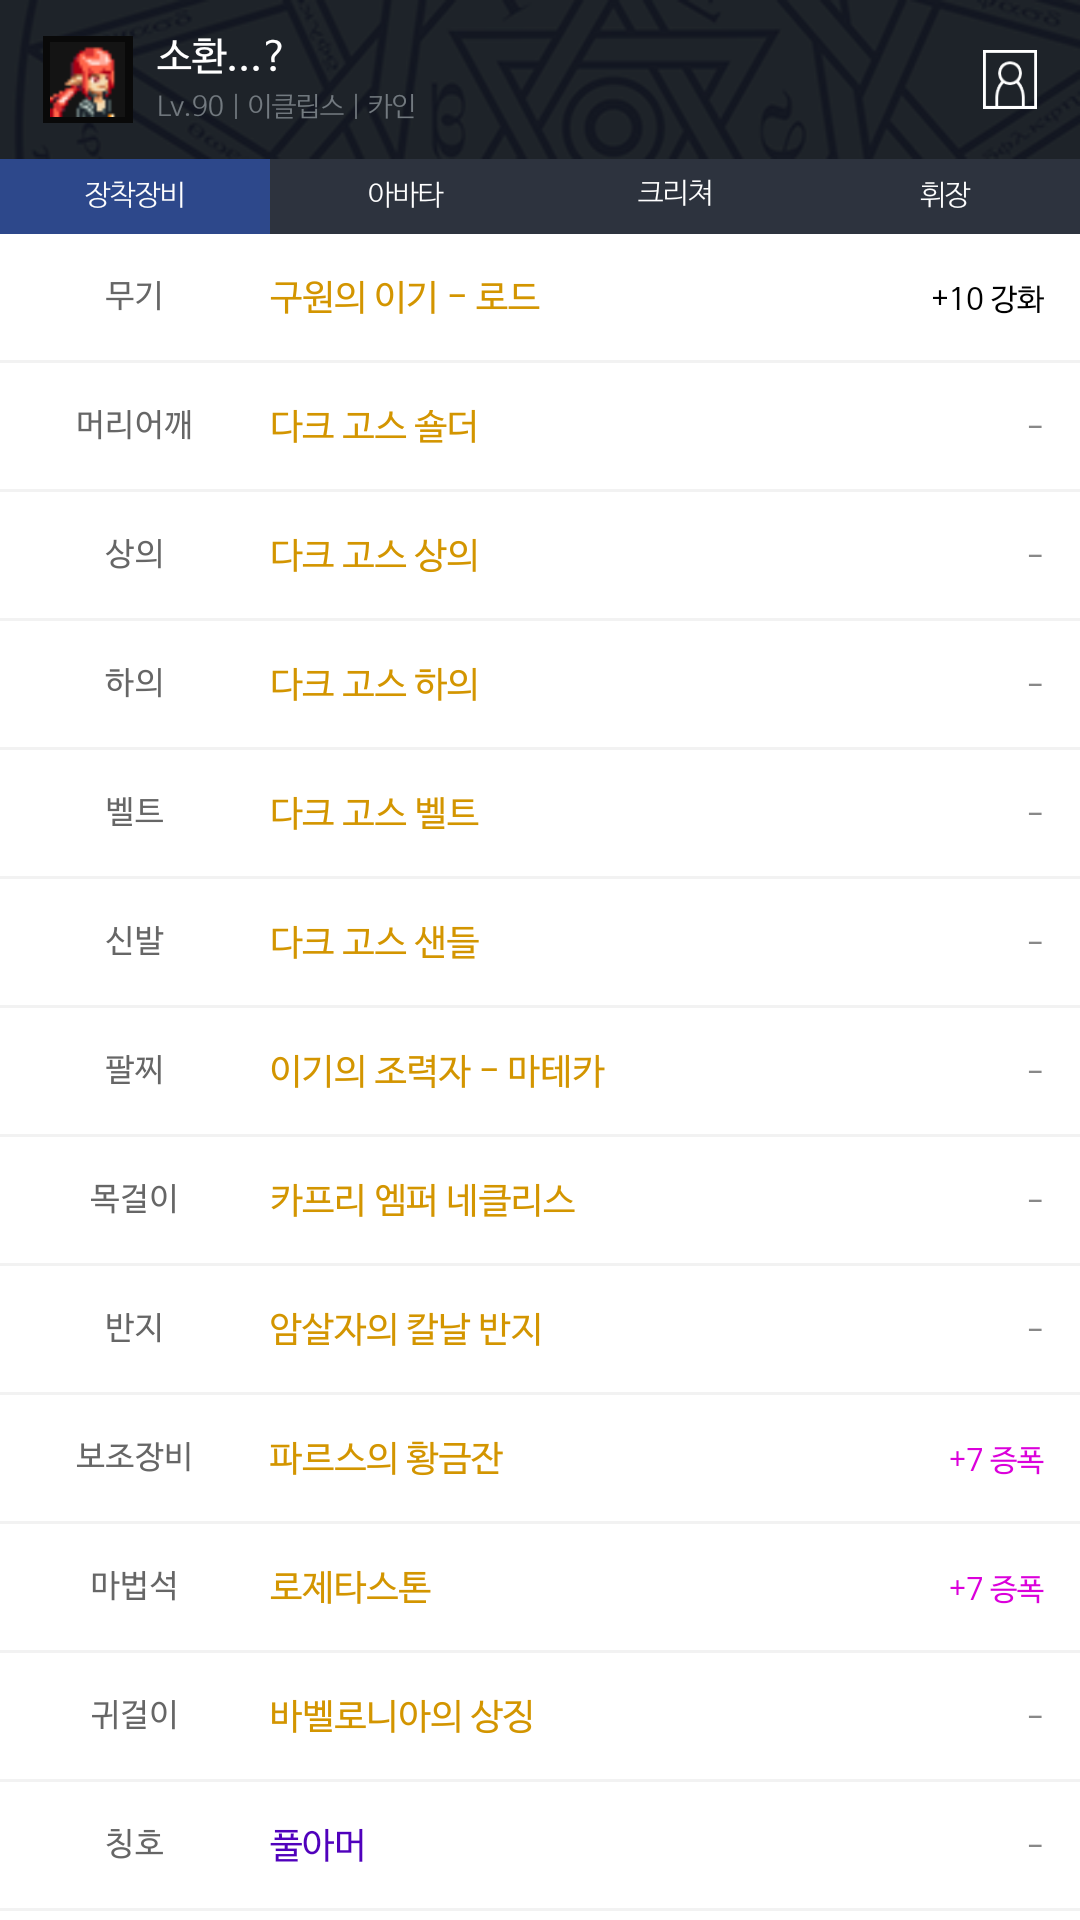Image resolution: width=1080 pixels, height=1920 pixels.
Task: Select the 로제타스톤 magic stone
Action: click(350, 1587)
